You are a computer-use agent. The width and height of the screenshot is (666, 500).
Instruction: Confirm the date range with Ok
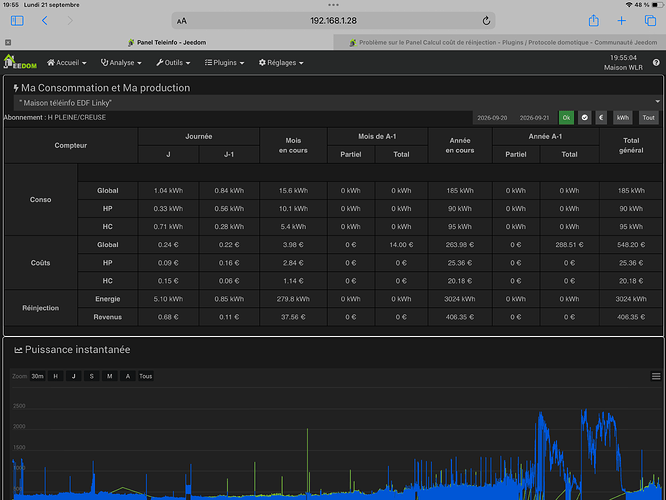click(x=566, y=118)
